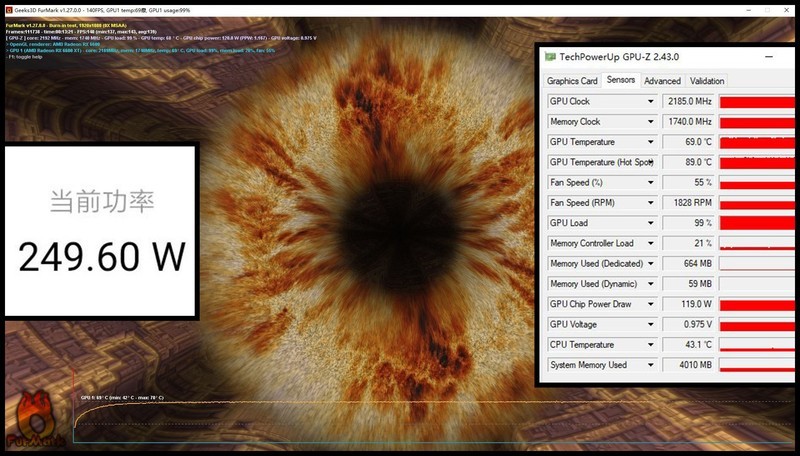The width and height of the screenshot is (800, 456).
Task: Expand the GPU Temperature sensor dropdown
Action: pos(651,142)
